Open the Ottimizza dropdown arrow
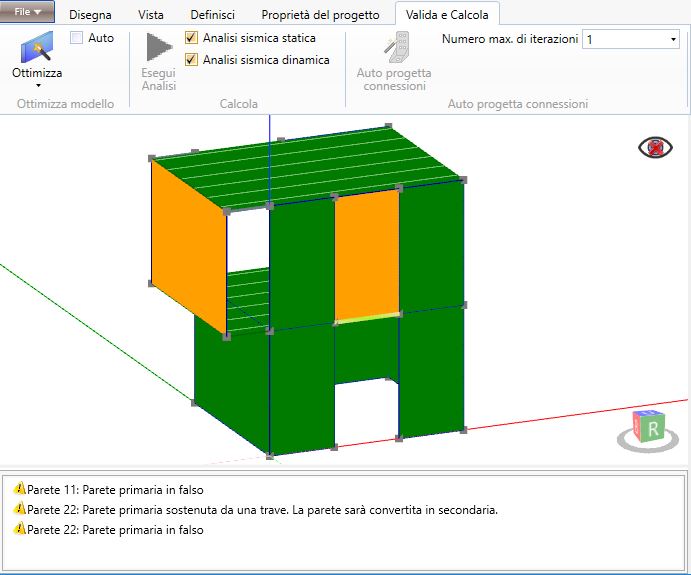 coord(38,85)
